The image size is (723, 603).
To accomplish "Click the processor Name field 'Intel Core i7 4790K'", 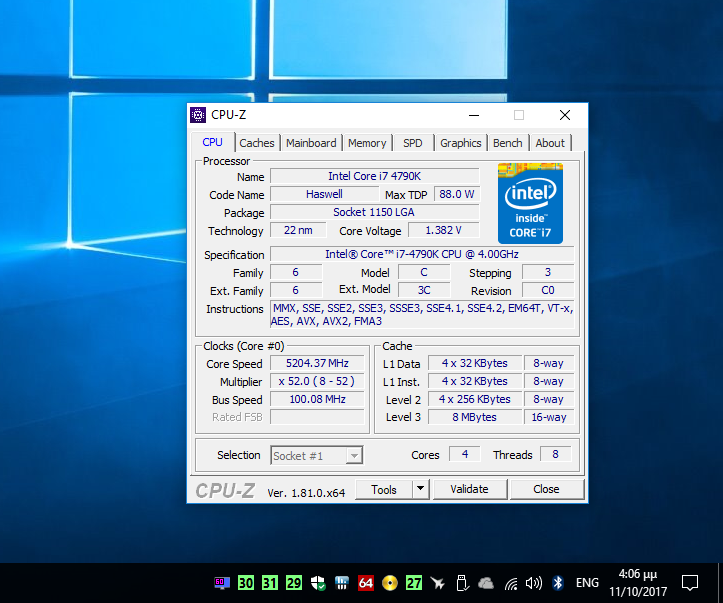I will (x=374, y=176).
